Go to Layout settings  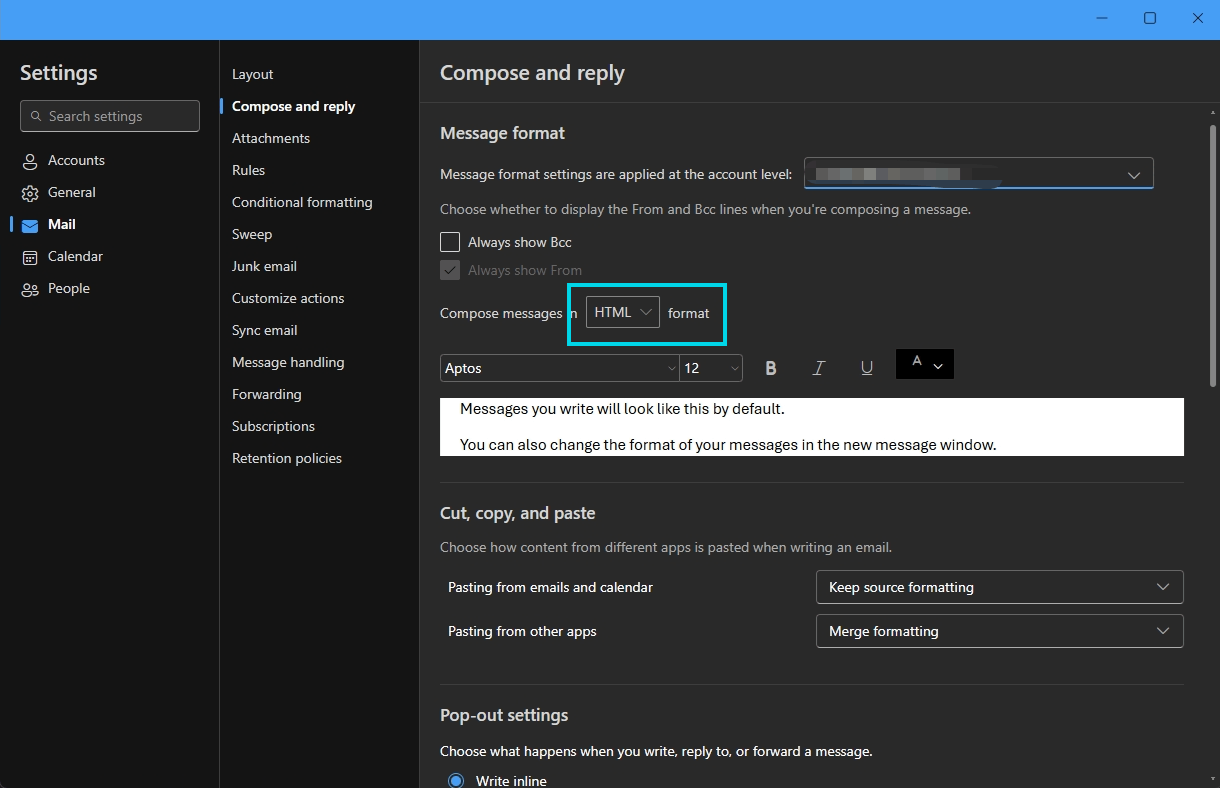click(x=253, y=74)
